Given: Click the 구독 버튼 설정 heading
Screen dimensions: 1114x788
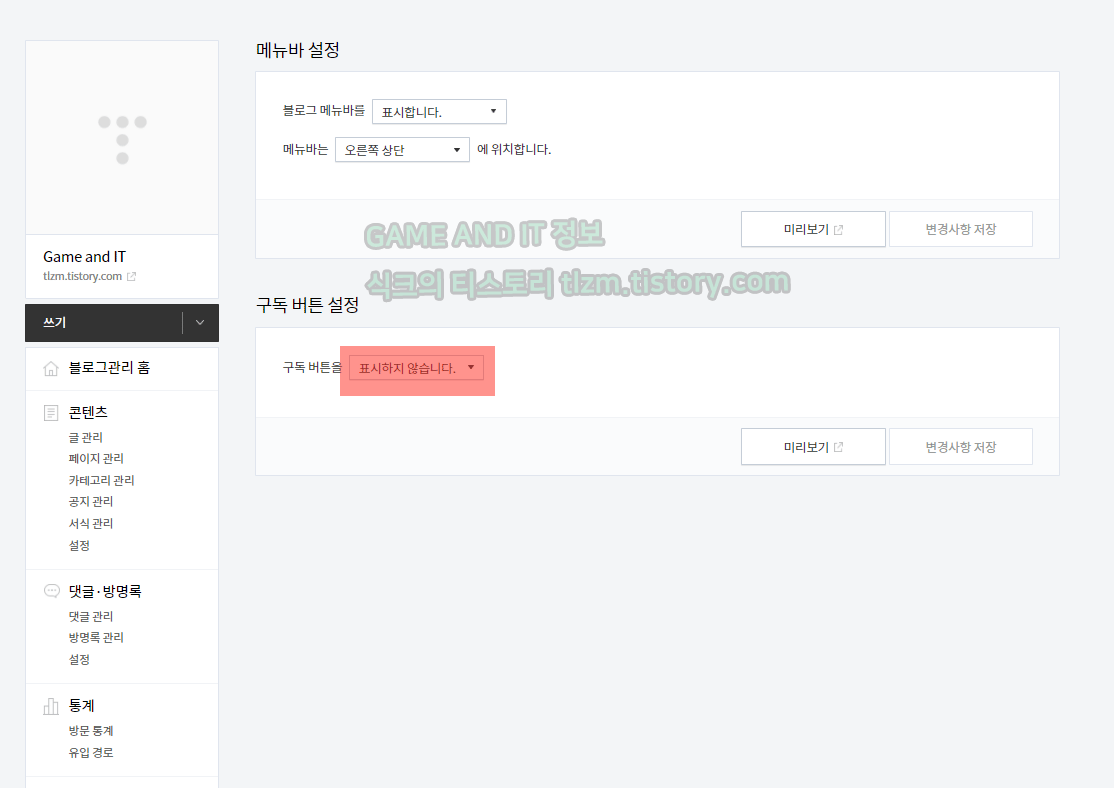Looking at the screenshot, I should pyautogui.click(x=308, y=305).
